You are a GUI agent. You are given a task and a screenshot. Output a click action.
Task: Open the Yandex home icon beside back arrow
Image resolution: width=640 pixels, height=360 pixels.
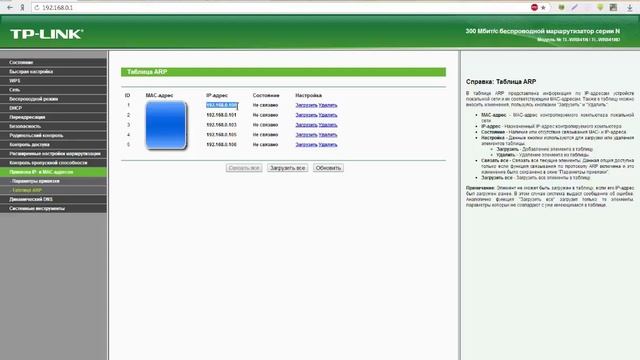pyautogui.click(x=22, y=7)
